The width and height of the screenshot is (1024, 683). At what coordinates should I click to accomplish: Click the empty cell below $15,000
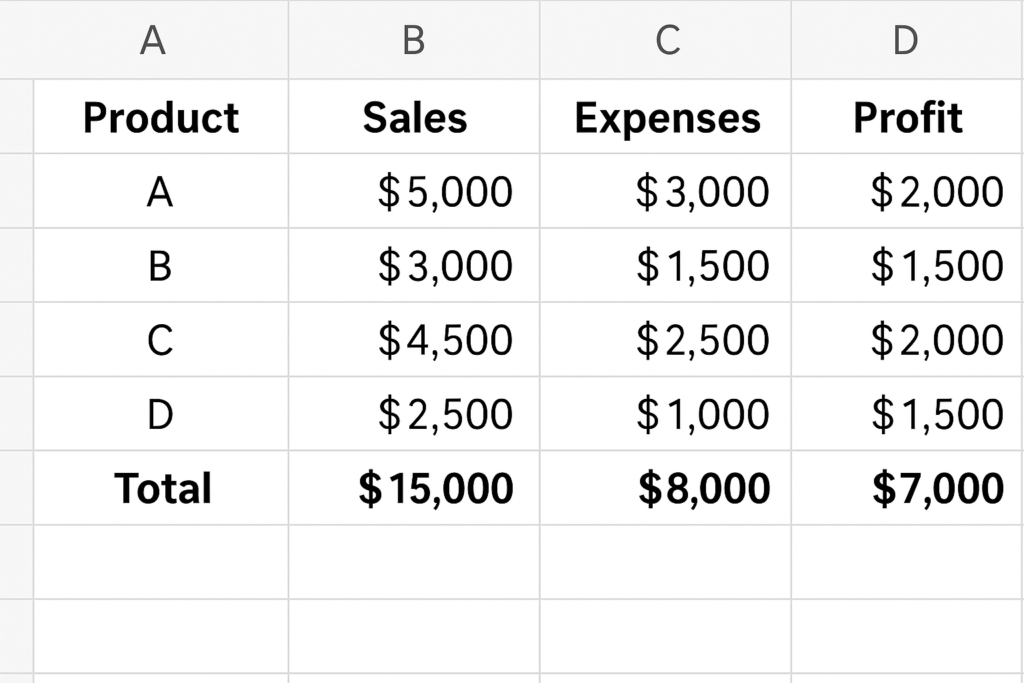[414, 562]
